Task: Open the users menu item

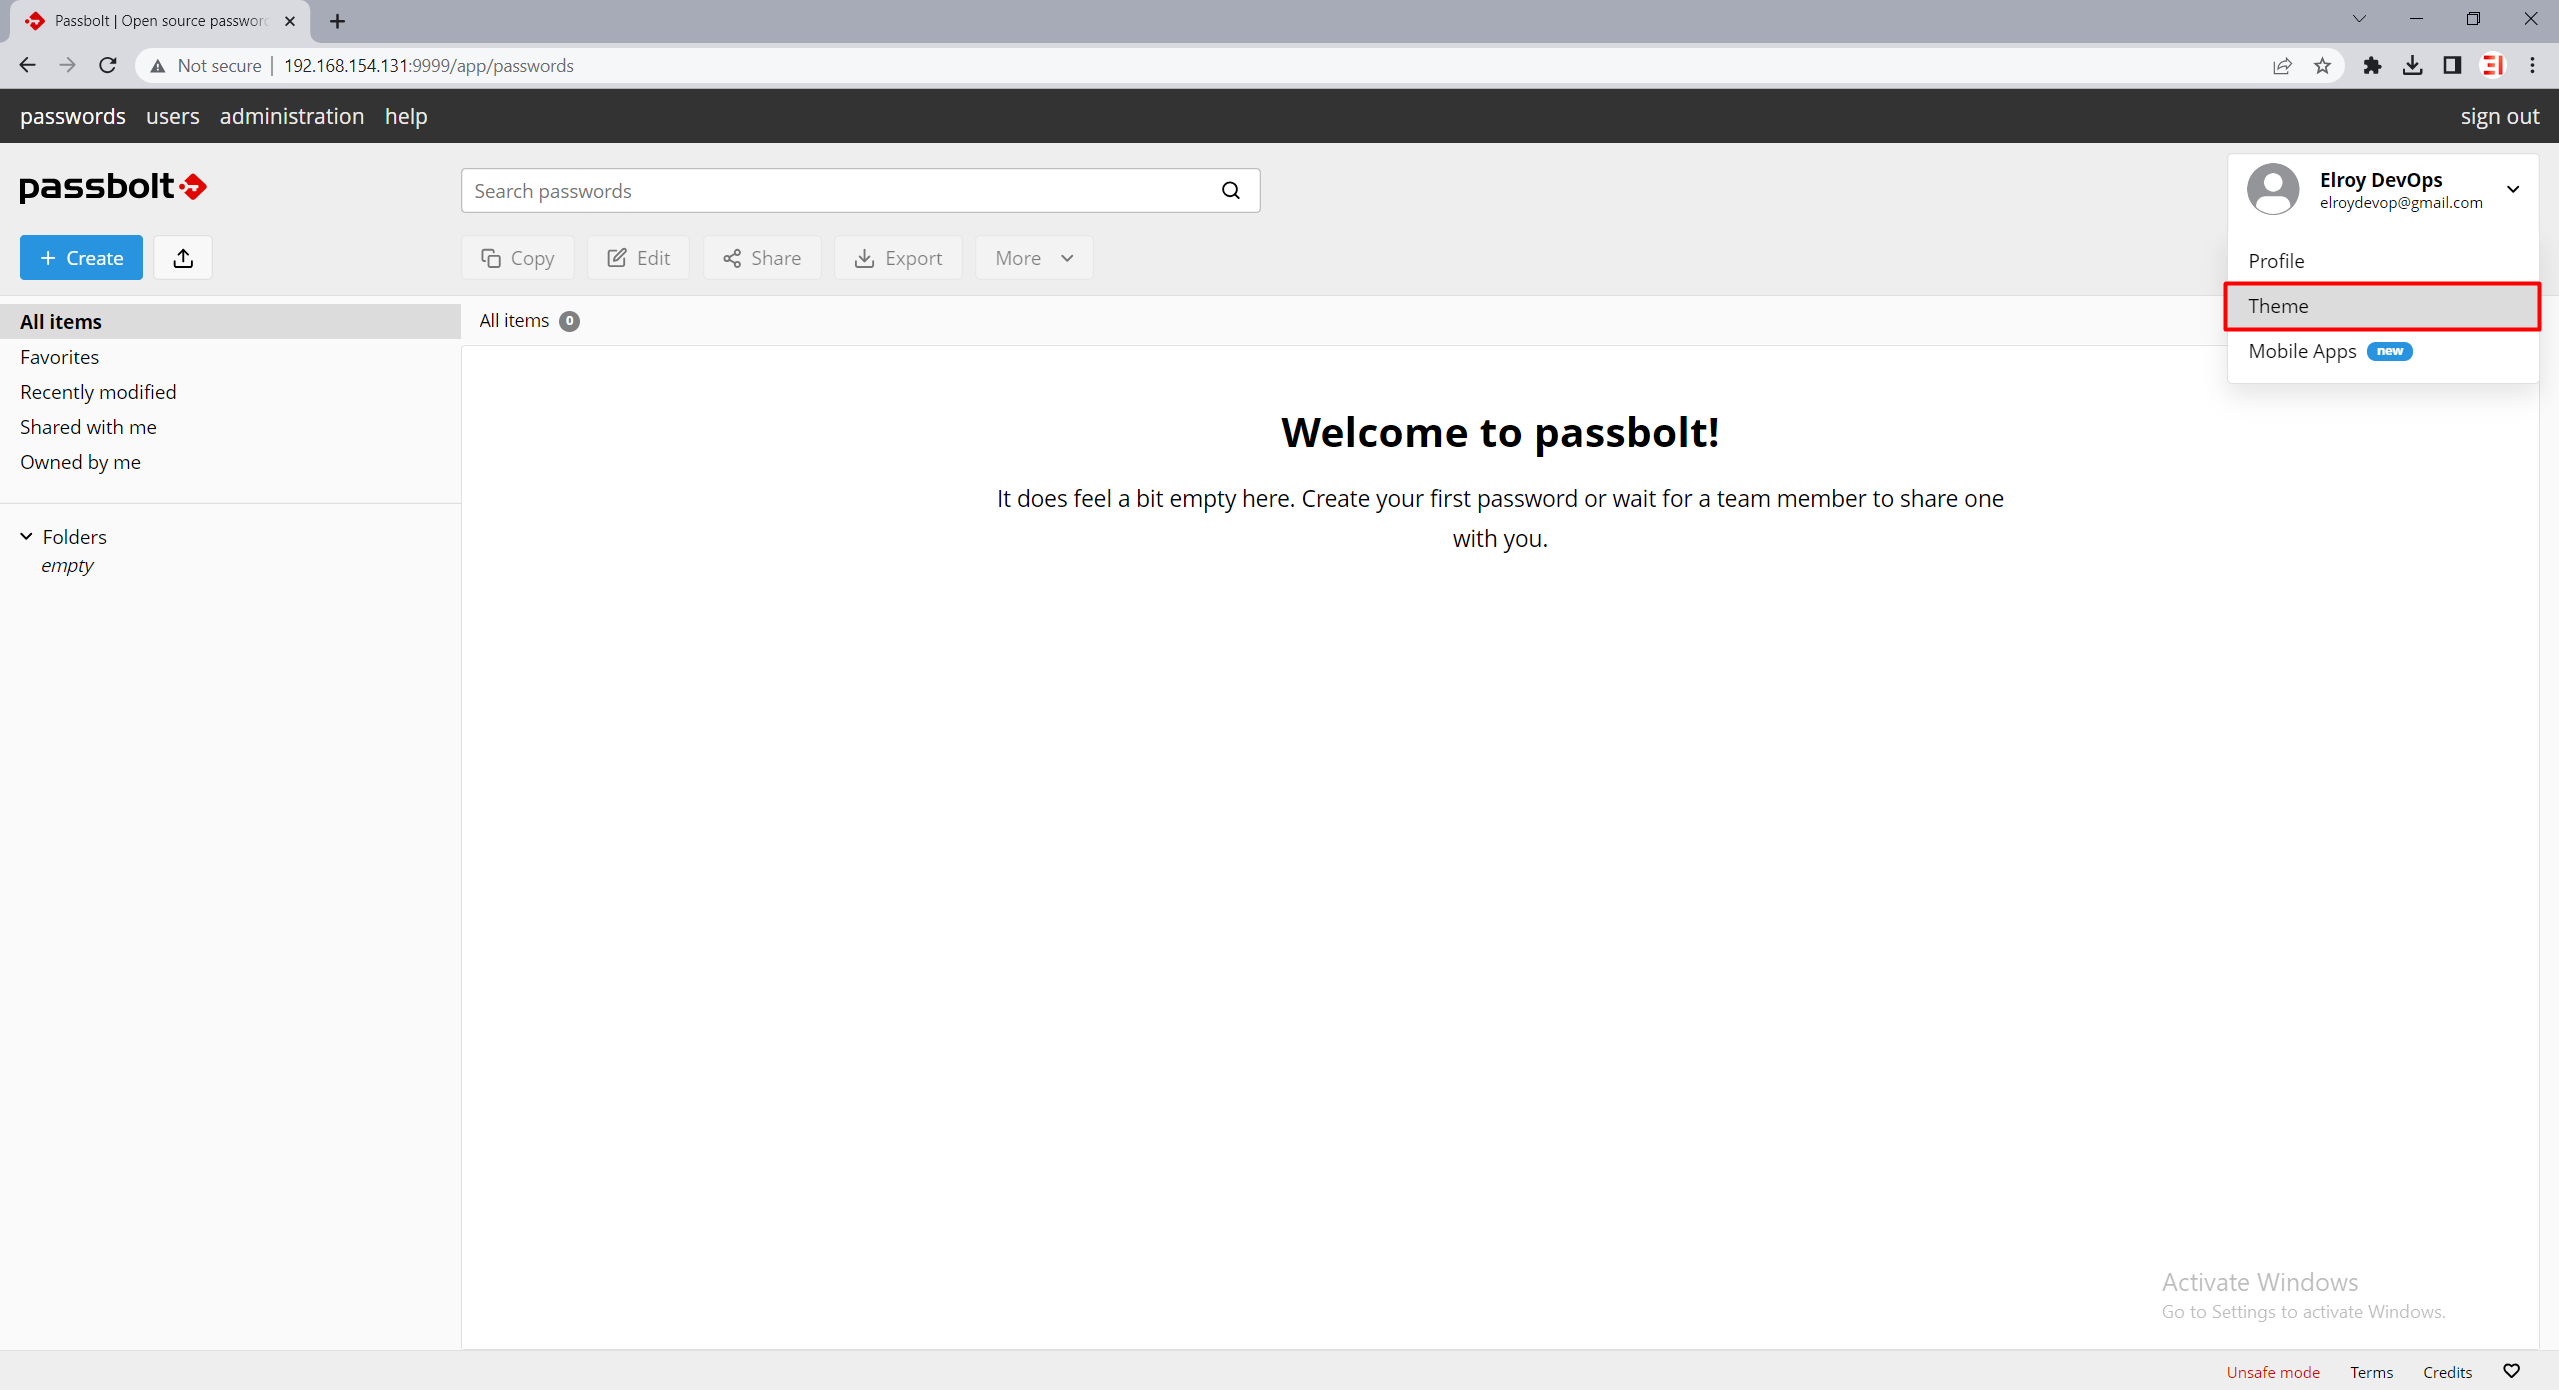Action: [173, 117]
